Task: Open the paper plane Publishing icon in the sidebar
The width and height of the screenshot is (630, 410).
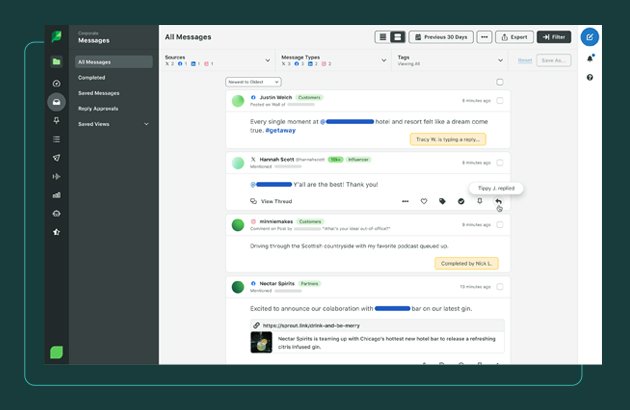Action: (56, 158)
